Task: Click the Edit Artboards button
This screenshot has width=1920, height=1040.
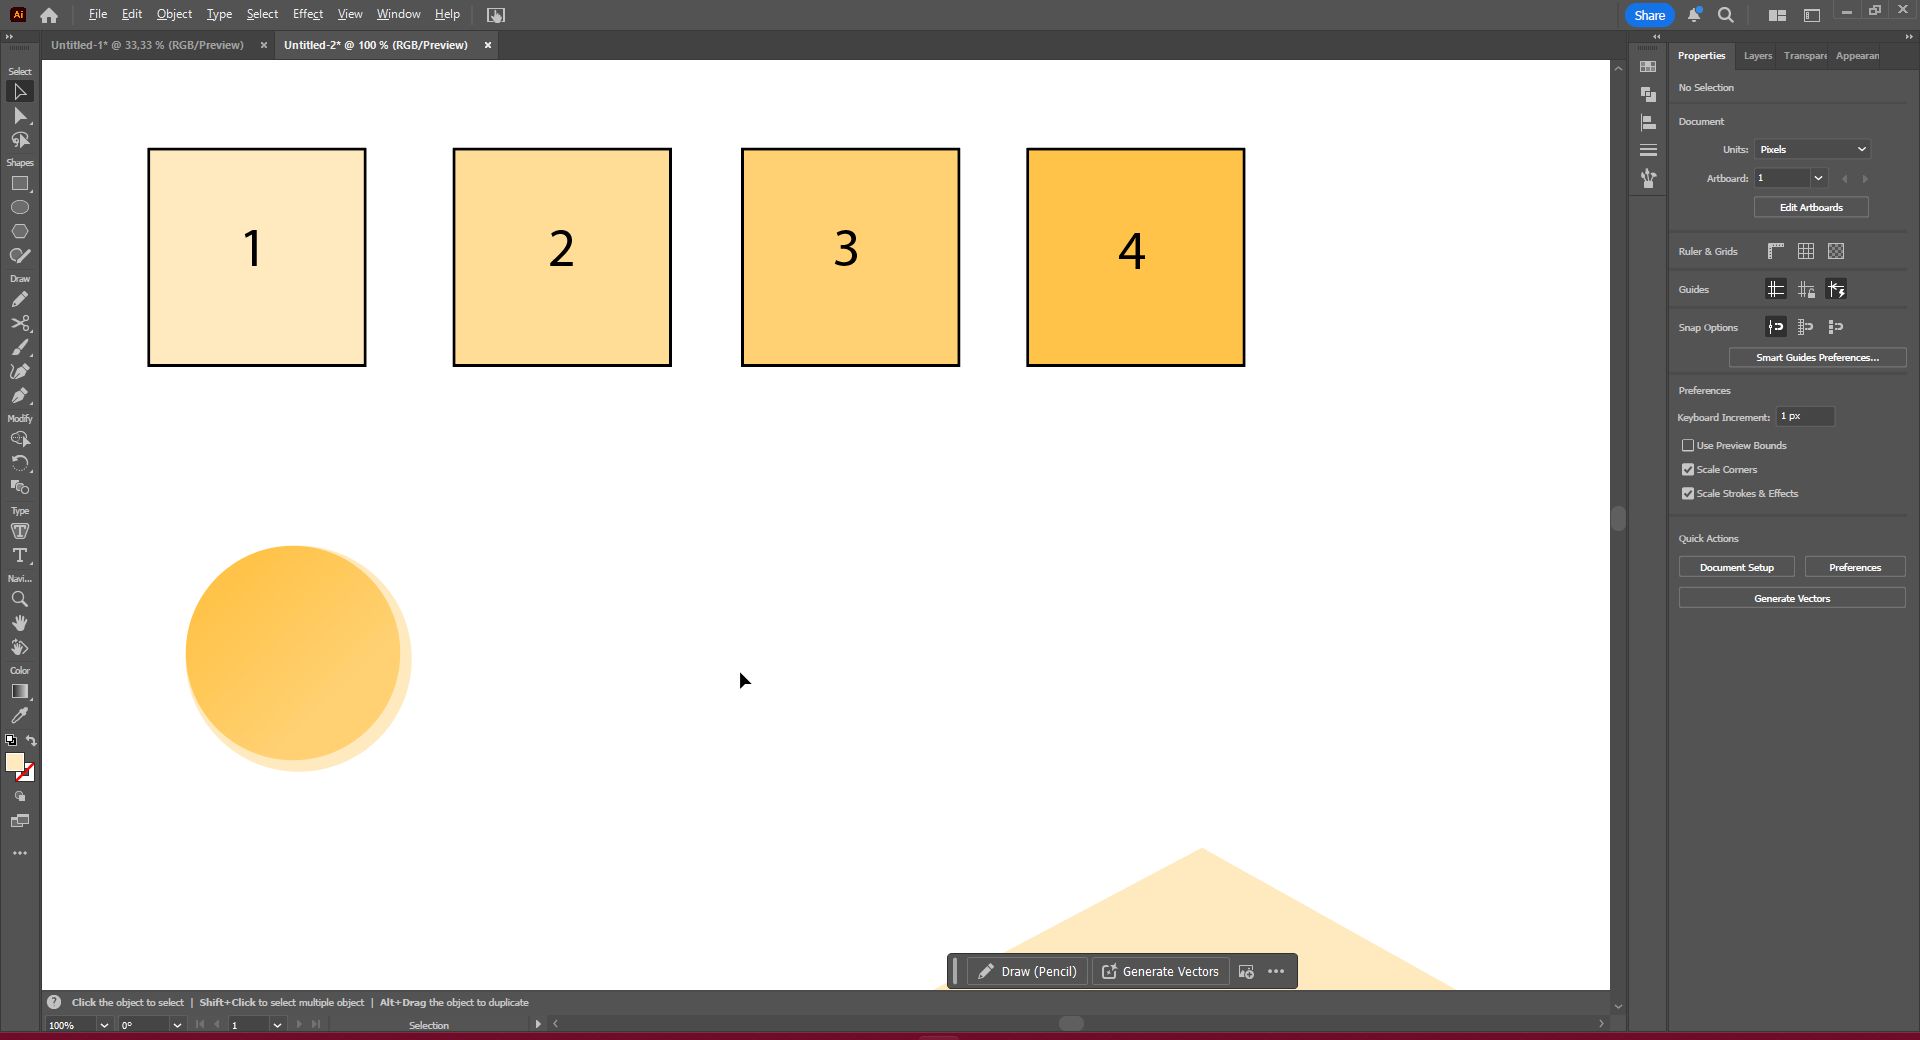Action: point(1810,208)
